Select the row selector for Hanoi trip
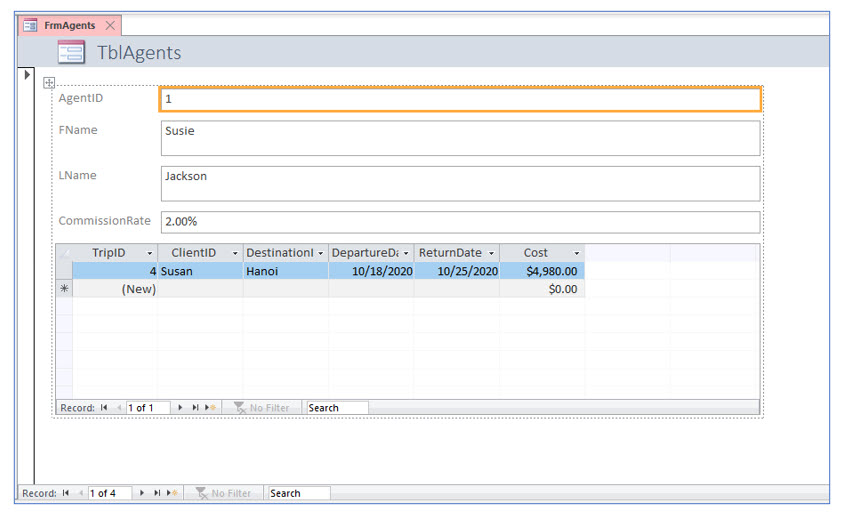 tap(64, 271)
